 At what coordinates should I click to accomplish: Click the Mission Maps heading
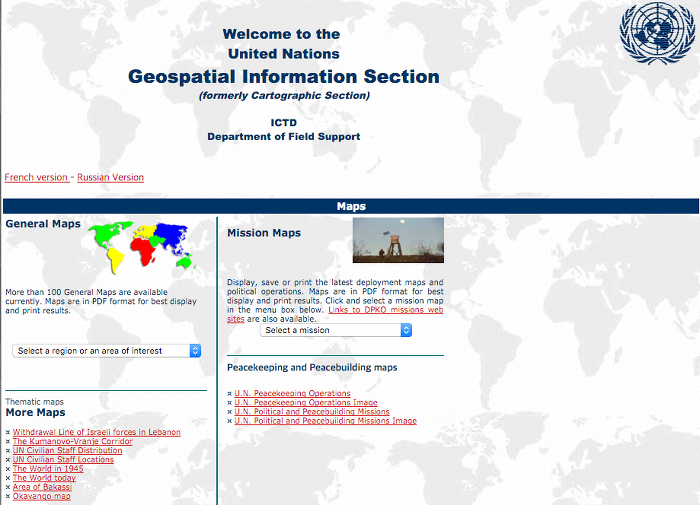[x=264, y=233]
